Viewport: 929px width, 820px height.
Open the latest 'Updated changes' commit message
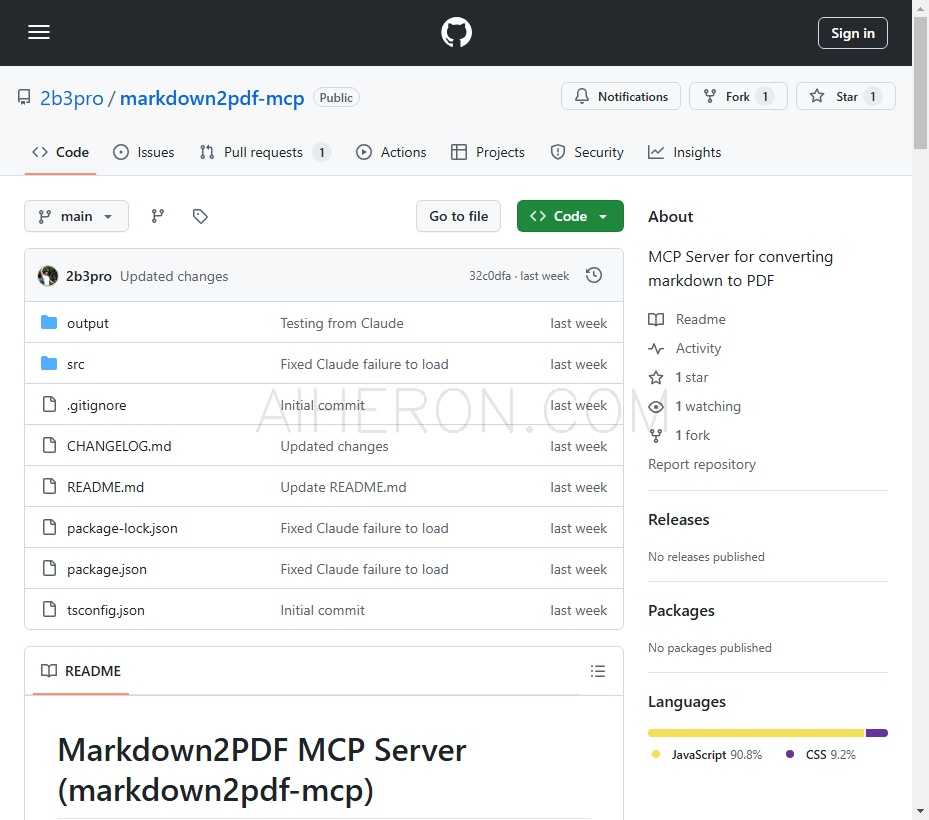tap(174, 276)
